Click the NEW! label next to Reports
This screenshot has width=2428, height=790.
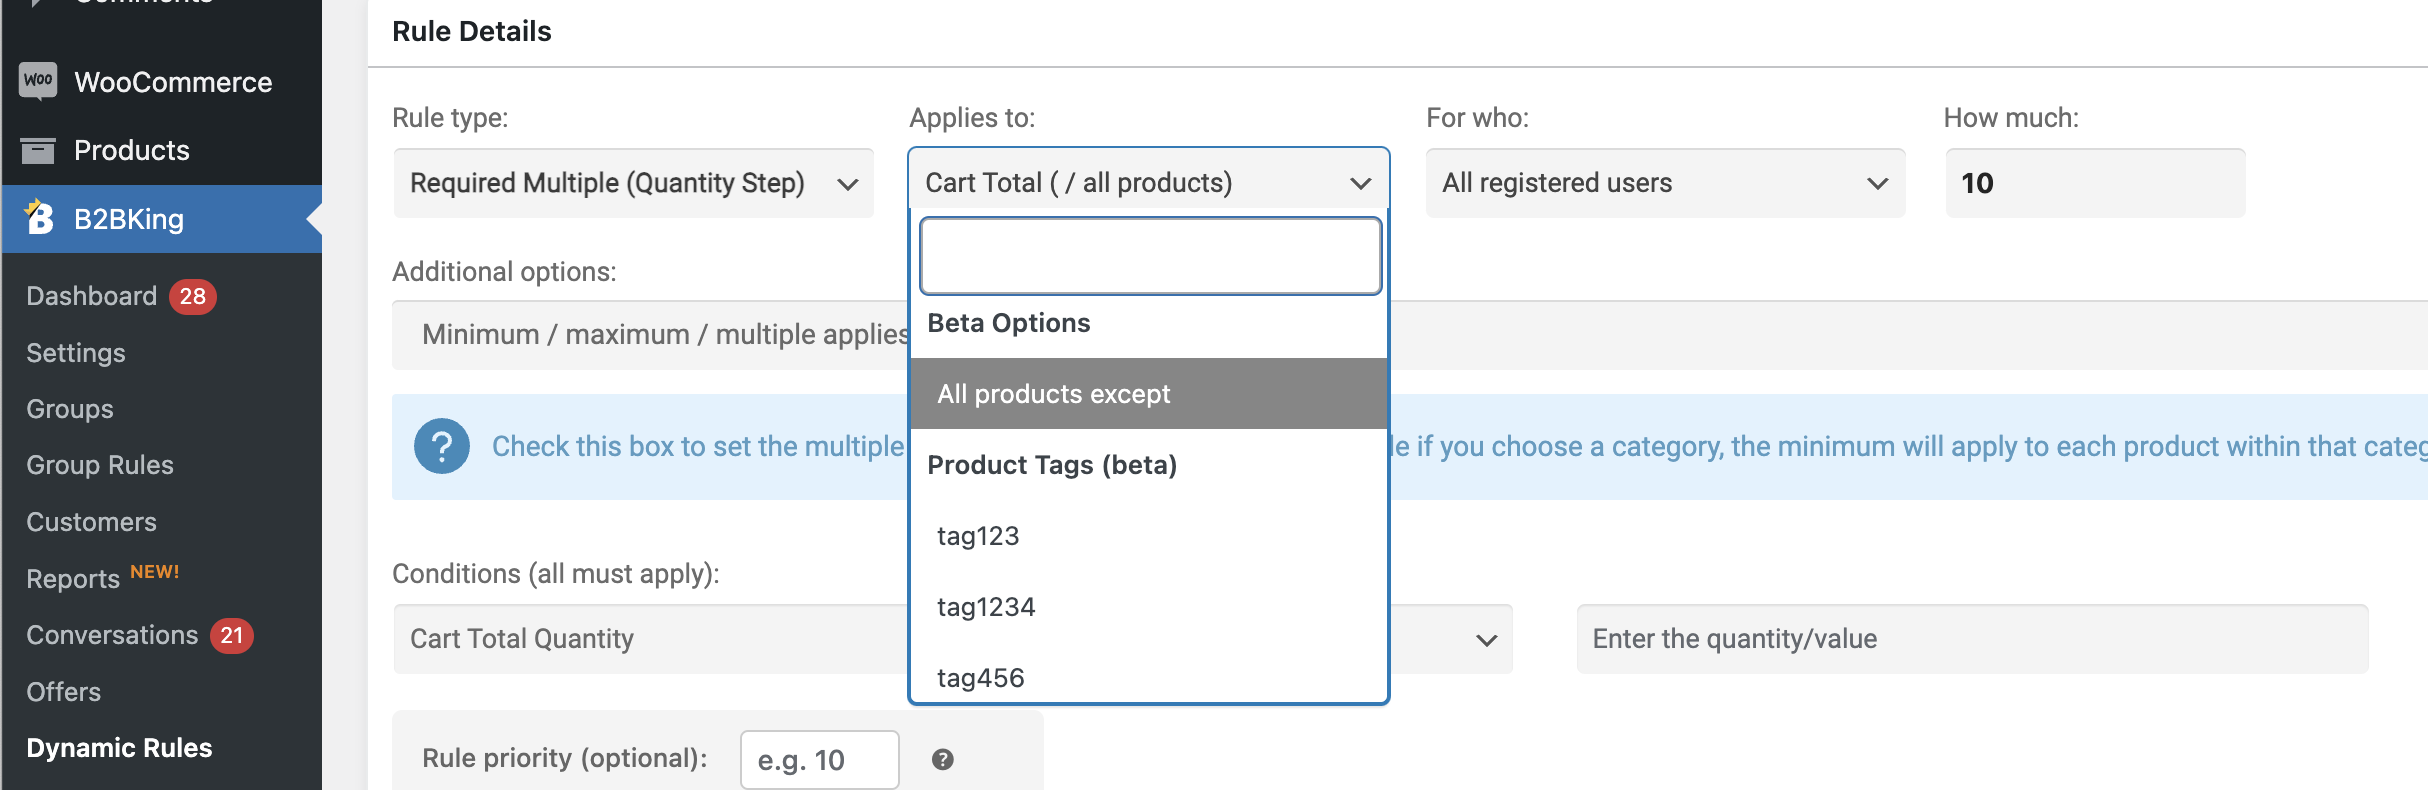click(x=155, y=572)
